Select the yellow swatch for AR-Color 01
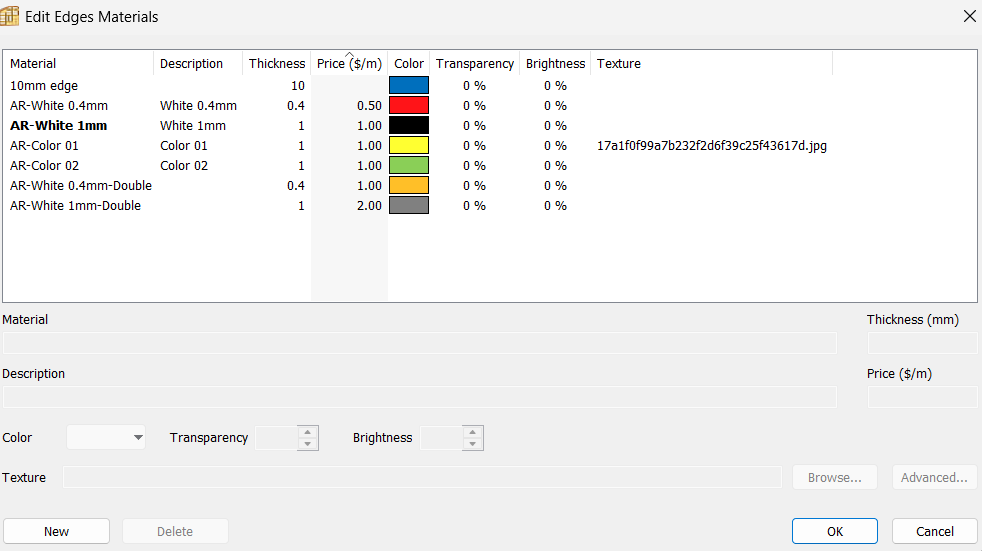Viewport: 982px width, 551px height. [x=408, y=146]
